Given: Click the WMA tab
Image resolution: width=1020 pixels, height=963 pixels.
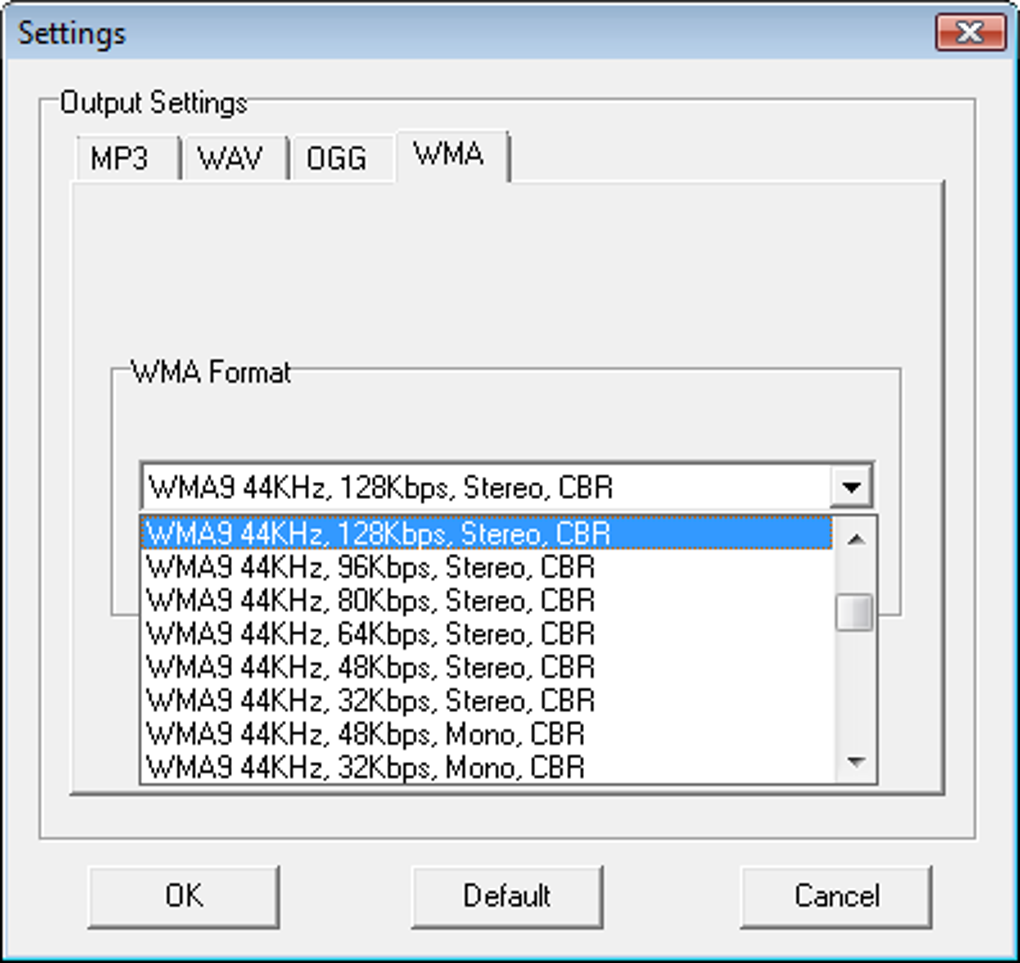Looking at the screenshot, I should 449,155.
